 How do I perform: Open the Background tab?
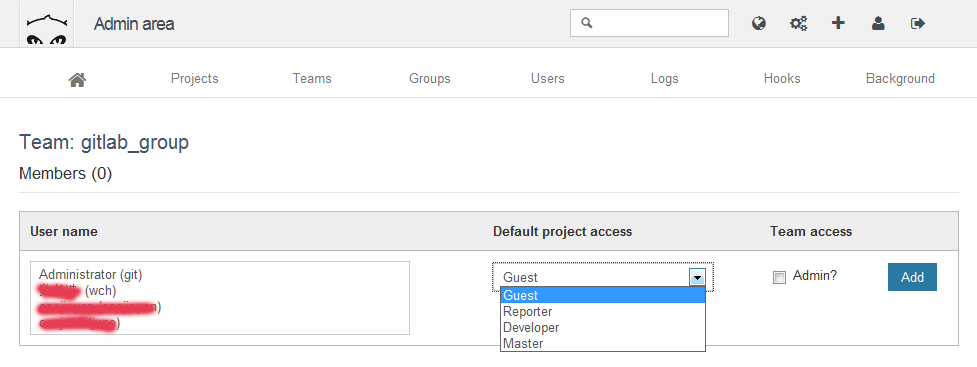(900, 79)
